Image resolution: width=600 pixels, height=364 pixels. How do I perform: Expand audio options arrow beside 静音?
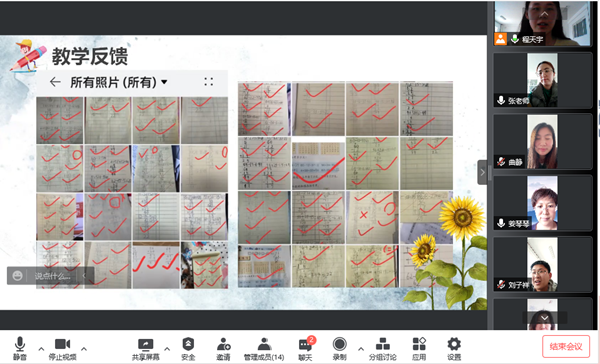(x=41, y=349)
